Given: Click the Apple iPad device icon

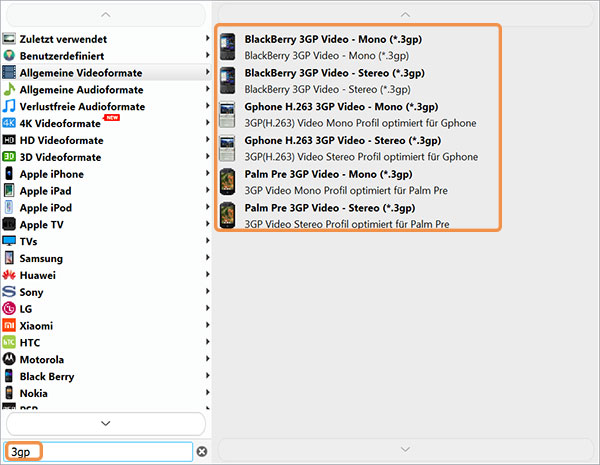Looking at the screenshot, I should [9, 190].
